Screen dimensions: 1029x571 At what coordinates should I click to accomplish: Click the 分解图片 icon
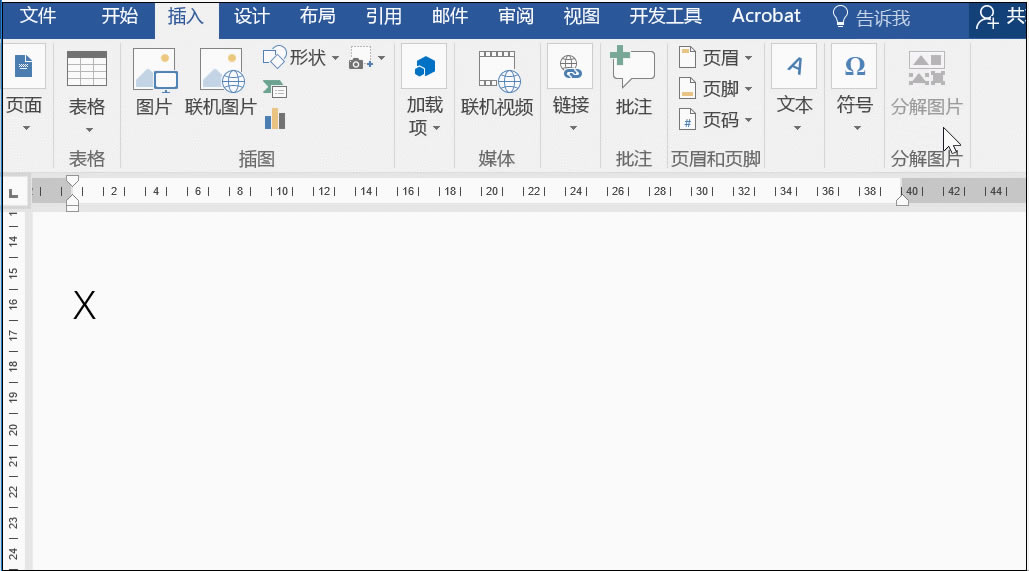tap(926, 69)
